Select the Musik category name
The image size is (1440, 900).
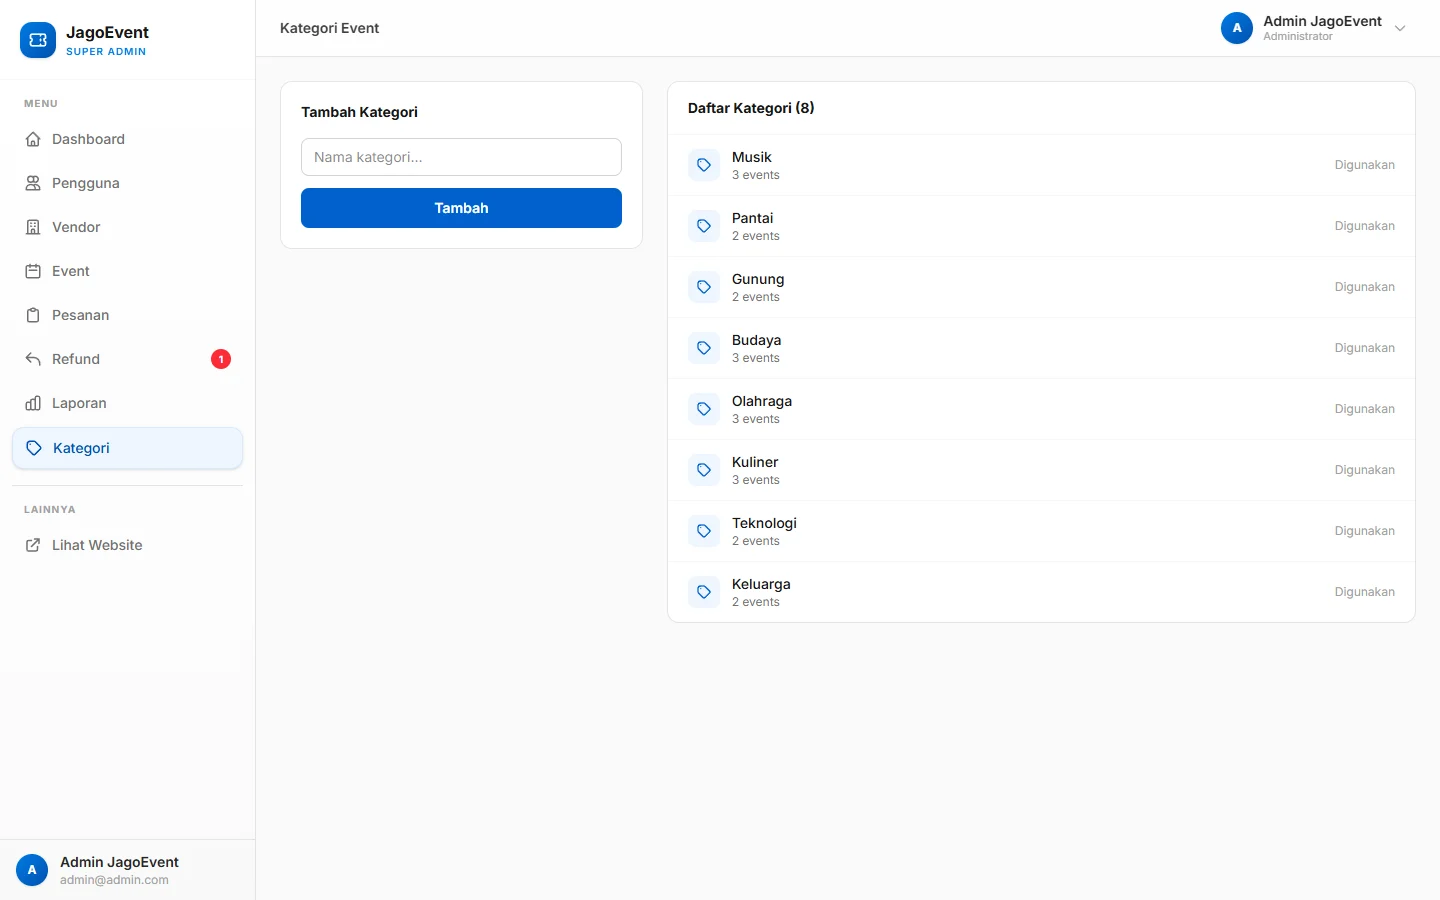click(x=751, y=157)
